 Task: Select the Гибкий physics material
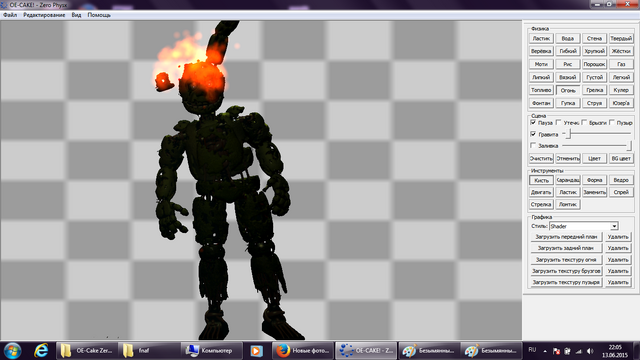pos(568,51)
